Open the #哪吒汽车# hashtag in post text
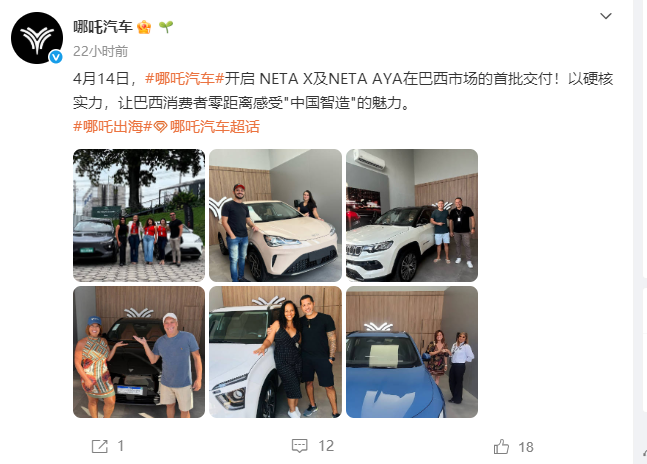 tap(184, 78)
